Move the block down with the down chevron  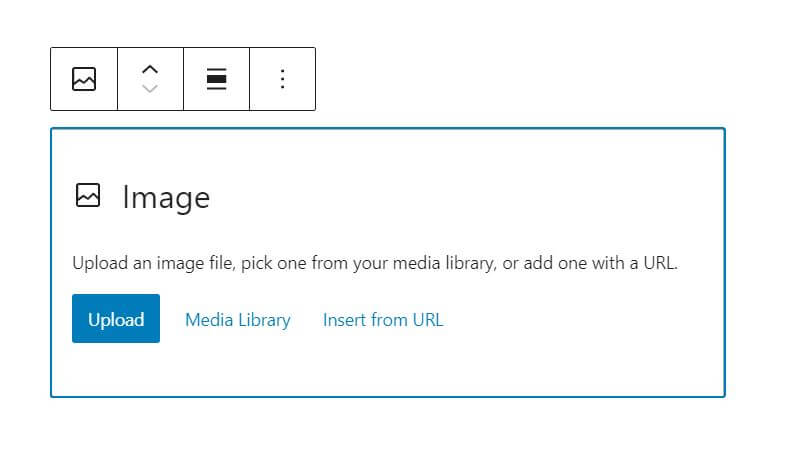[x=150, y=89]
